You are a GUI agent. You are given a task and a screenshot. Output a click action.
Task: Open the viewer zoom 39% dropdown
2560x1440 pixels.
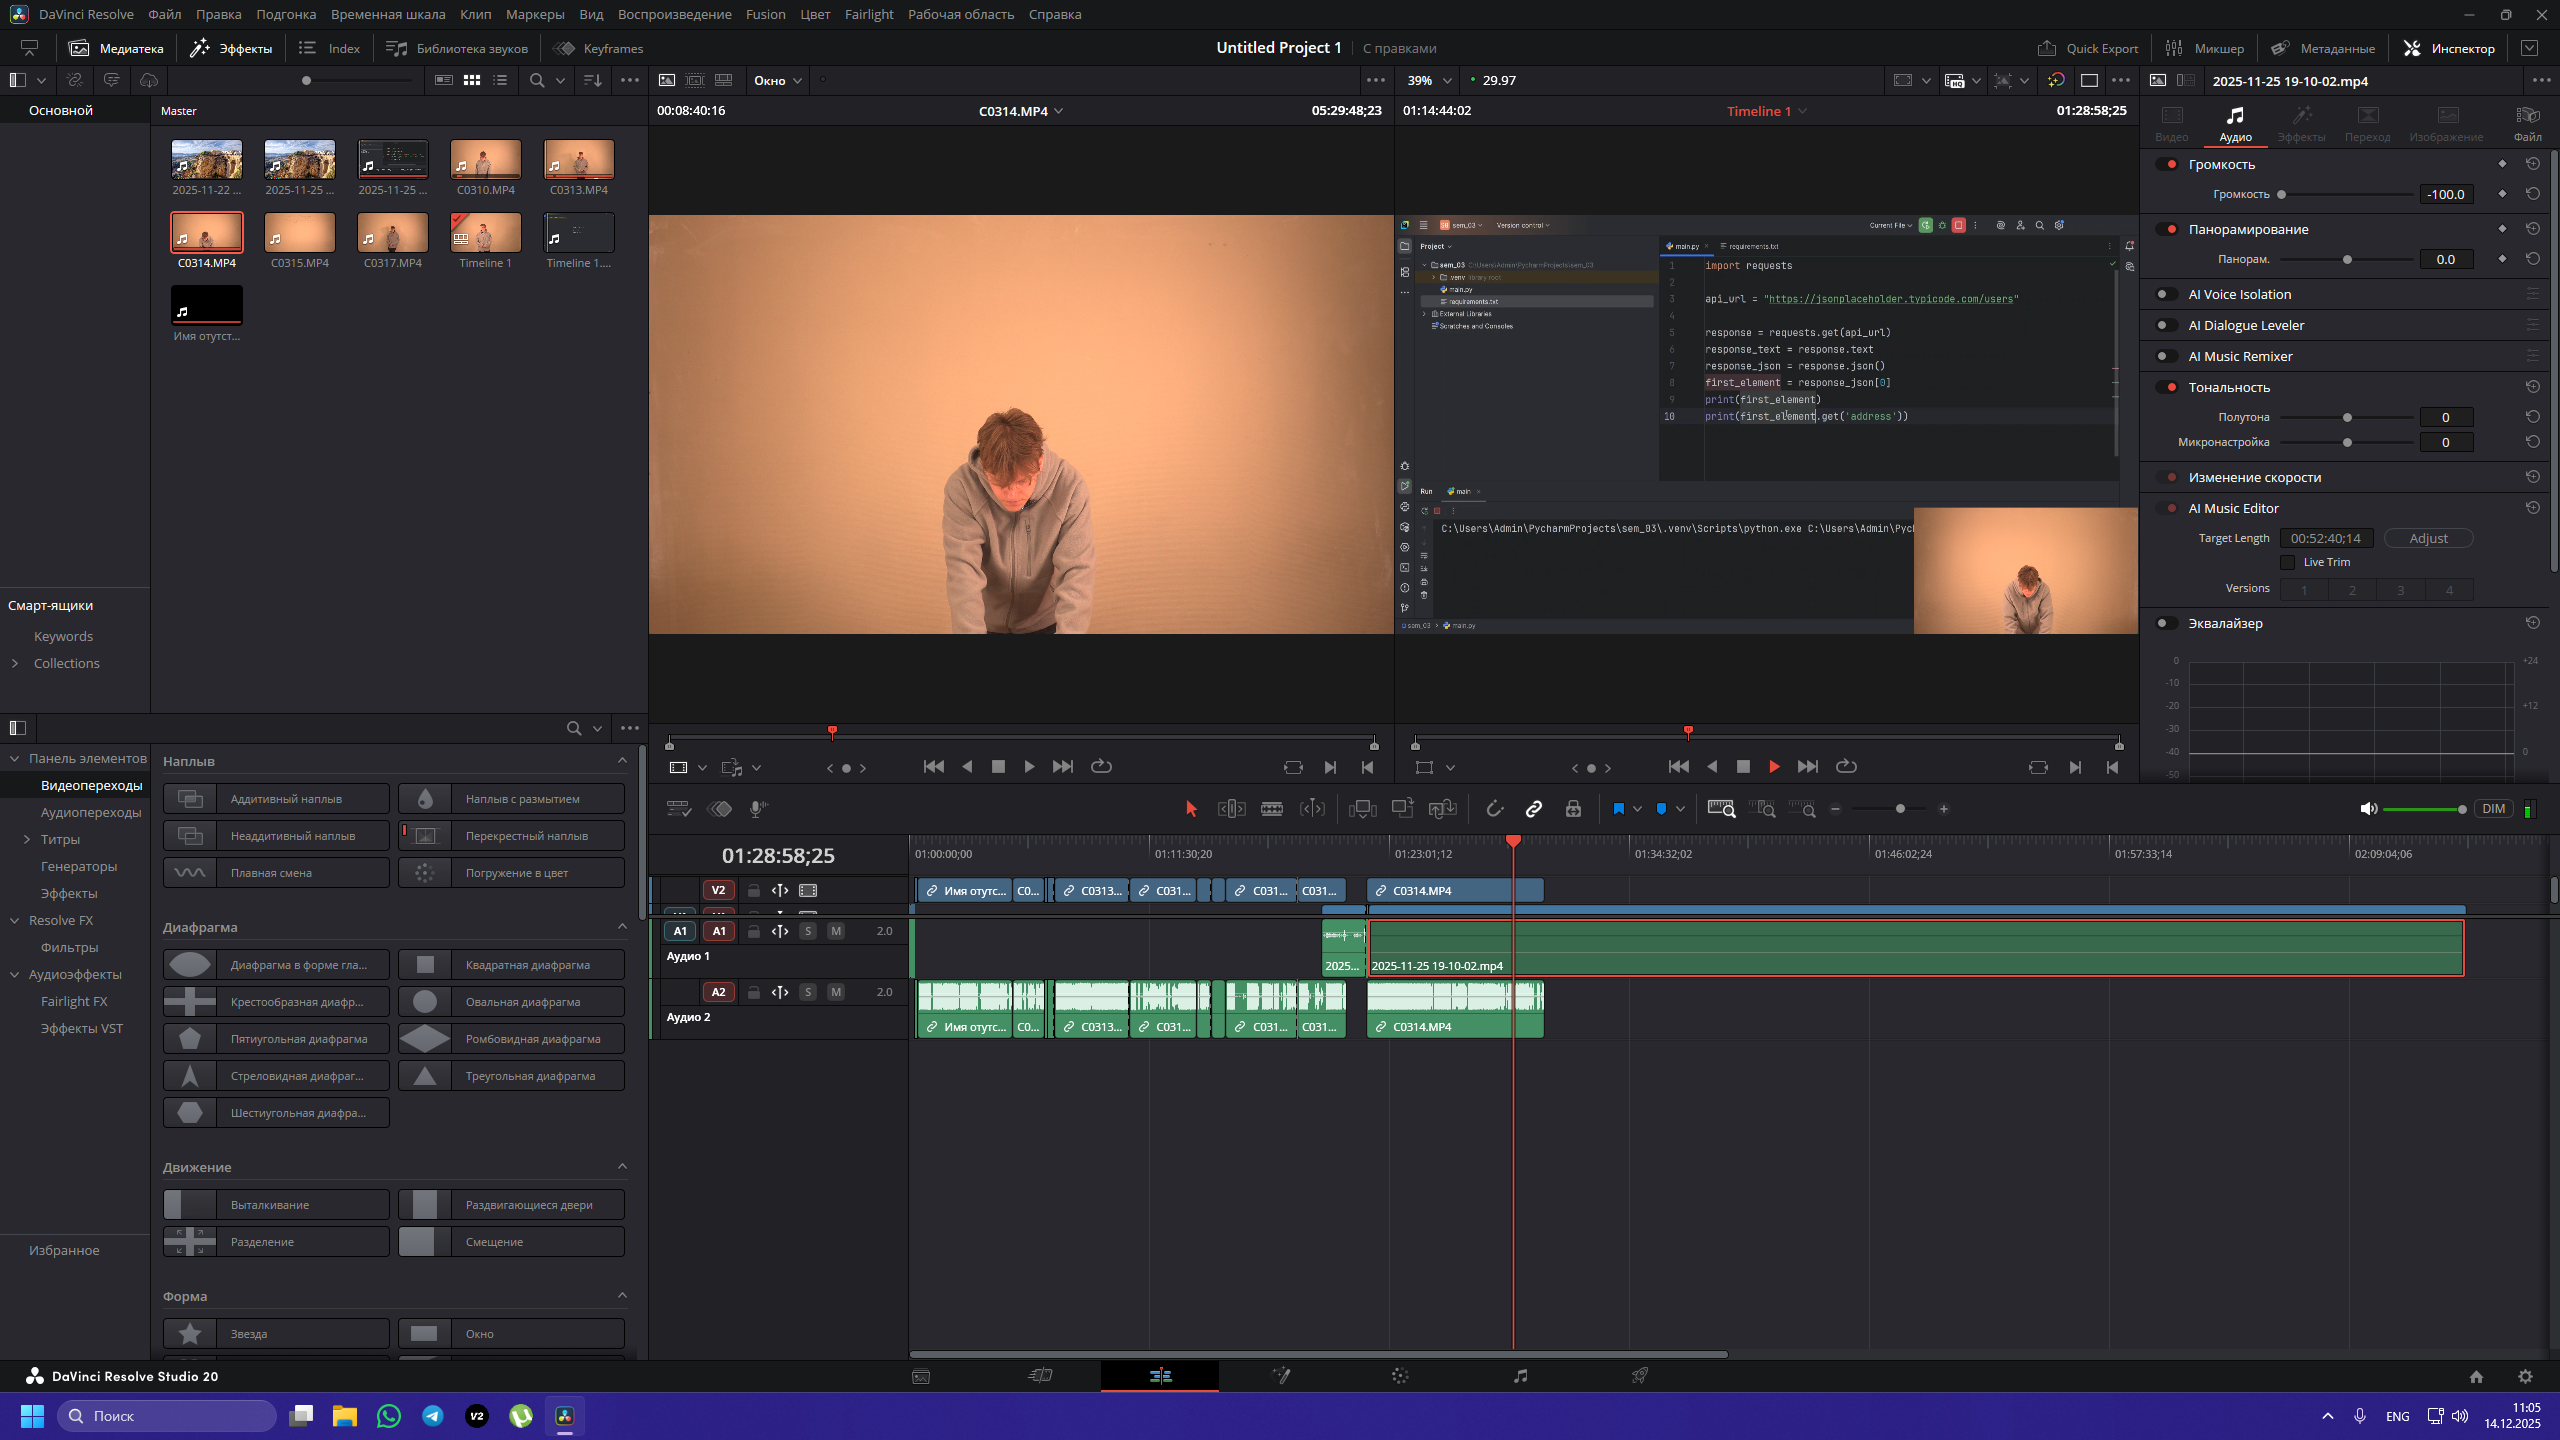click(1429, 80)
